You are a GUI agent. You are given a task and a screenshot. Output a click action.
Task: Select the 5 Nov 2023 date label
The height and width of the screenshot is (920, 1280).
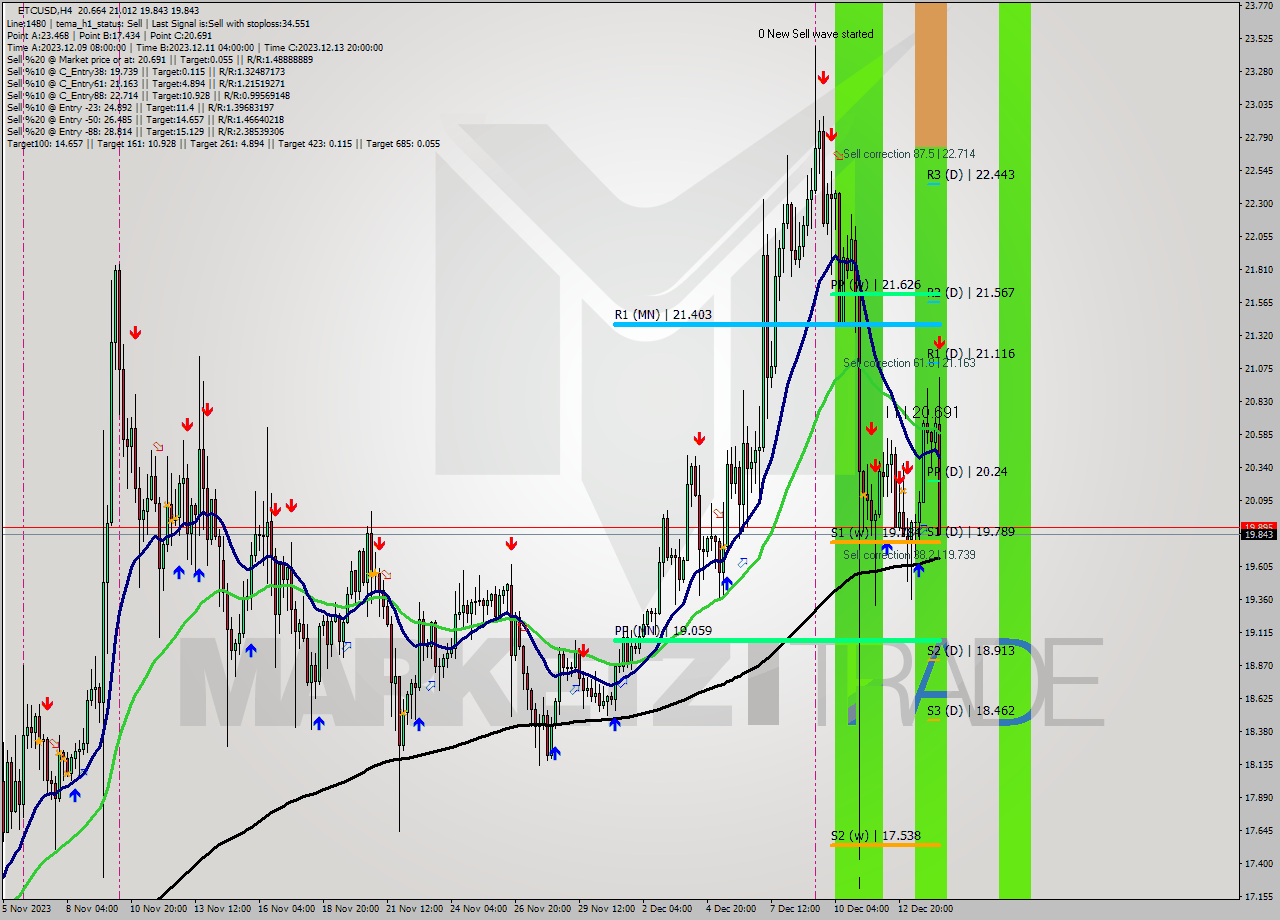tap(24, 909)
